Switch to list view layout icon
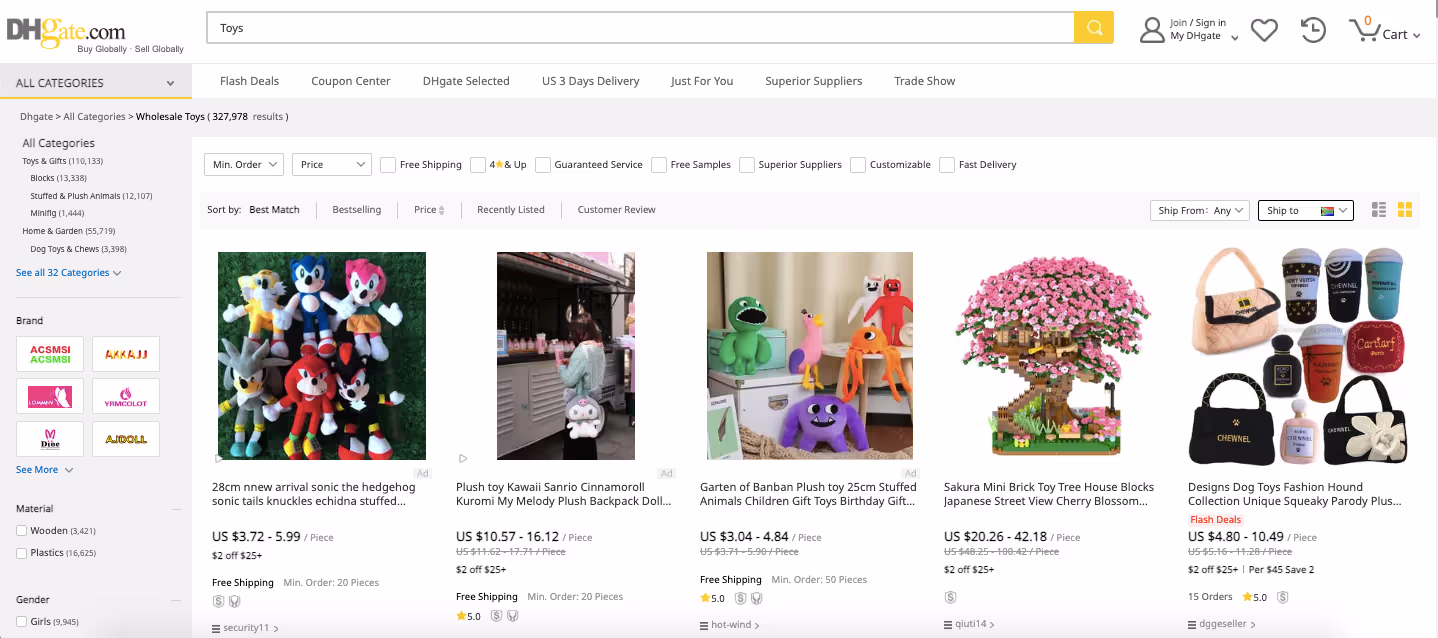The image size is (1438, 638). coord(1379,210)
